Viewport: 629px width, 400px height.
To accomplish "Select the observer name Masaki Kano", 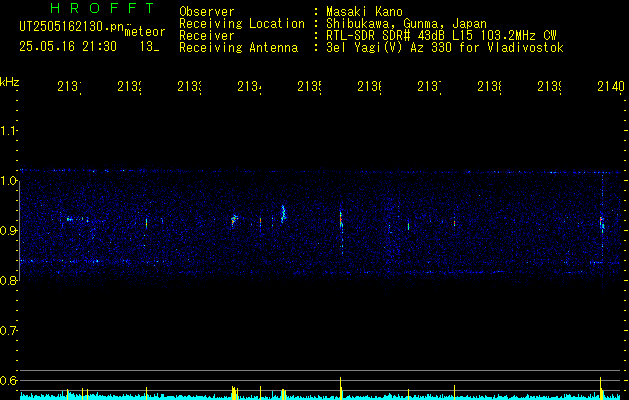I will 364,12.
